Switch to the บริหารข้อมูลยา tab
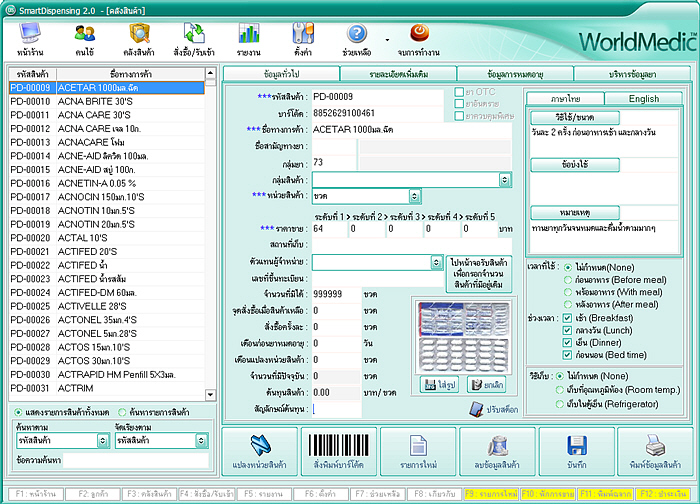Screen dimensions: 700x504 [x=632, y=74]
